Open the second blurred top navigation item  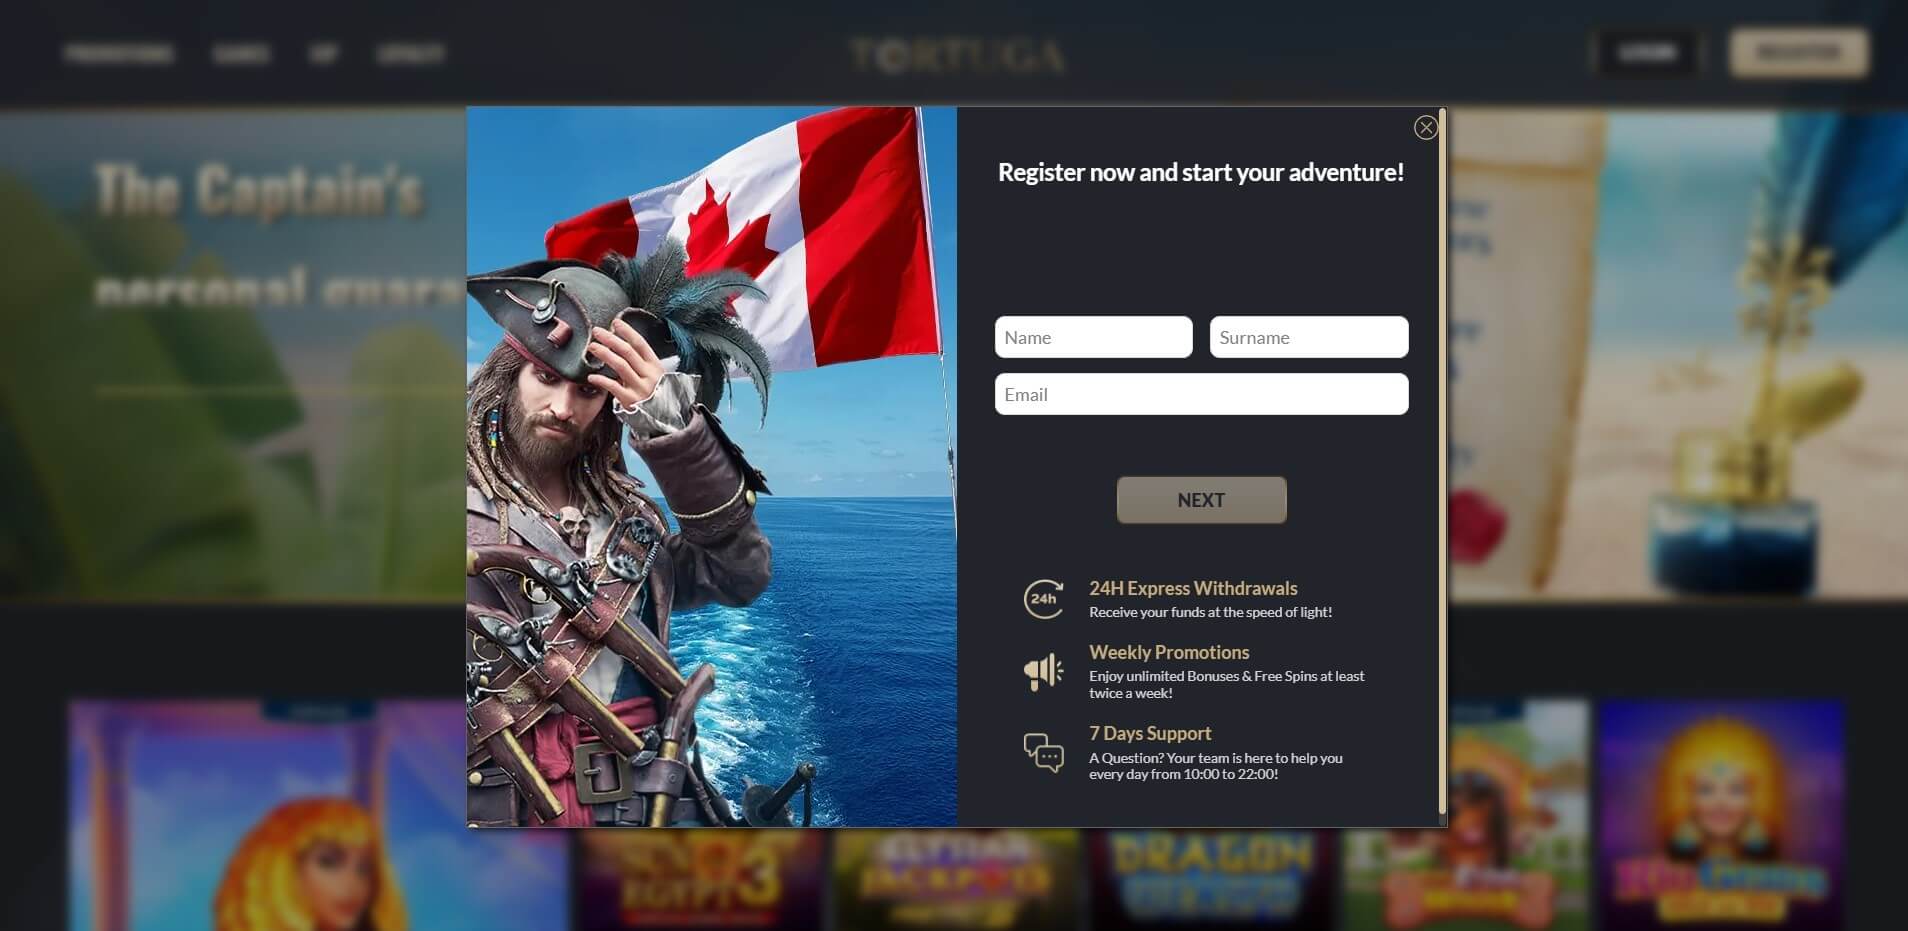point(241,53)
